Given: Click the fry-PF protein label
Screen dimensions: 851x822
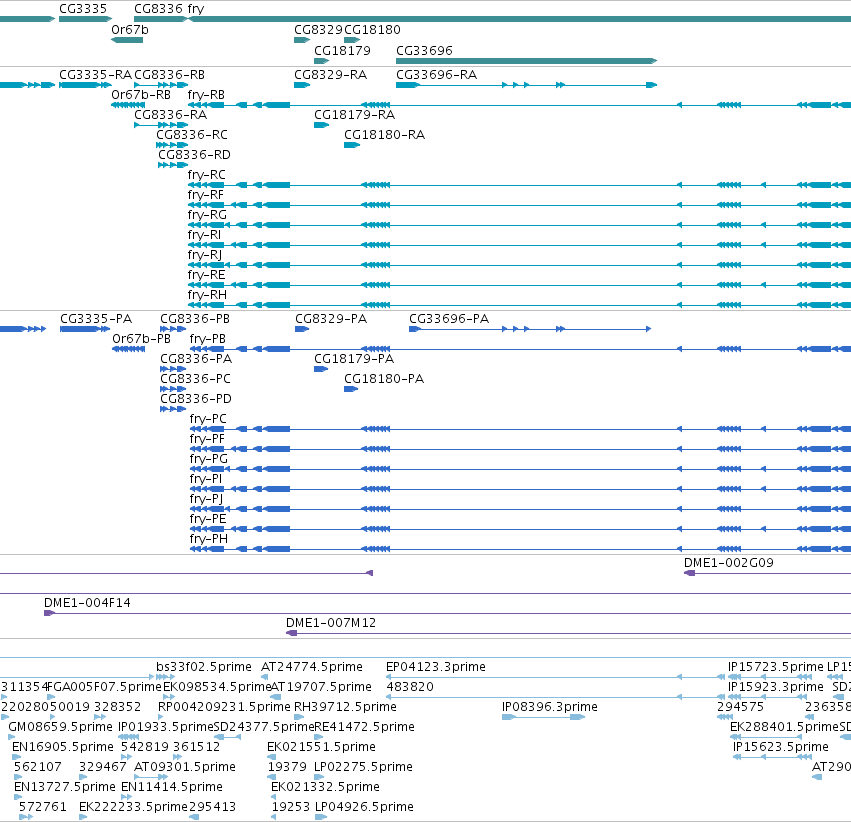Looking at the screenshot, I should point(207,438).
